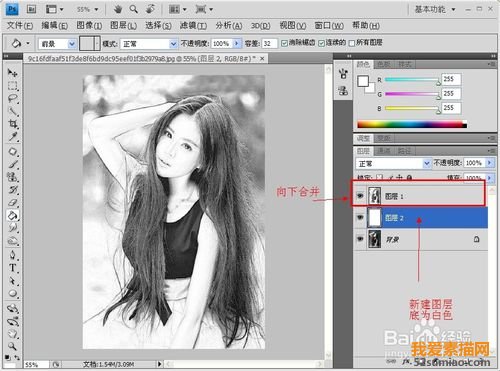Screen dimensions: 500x371
Task: Click the B channel value field
Action: [x=451, y=108]
